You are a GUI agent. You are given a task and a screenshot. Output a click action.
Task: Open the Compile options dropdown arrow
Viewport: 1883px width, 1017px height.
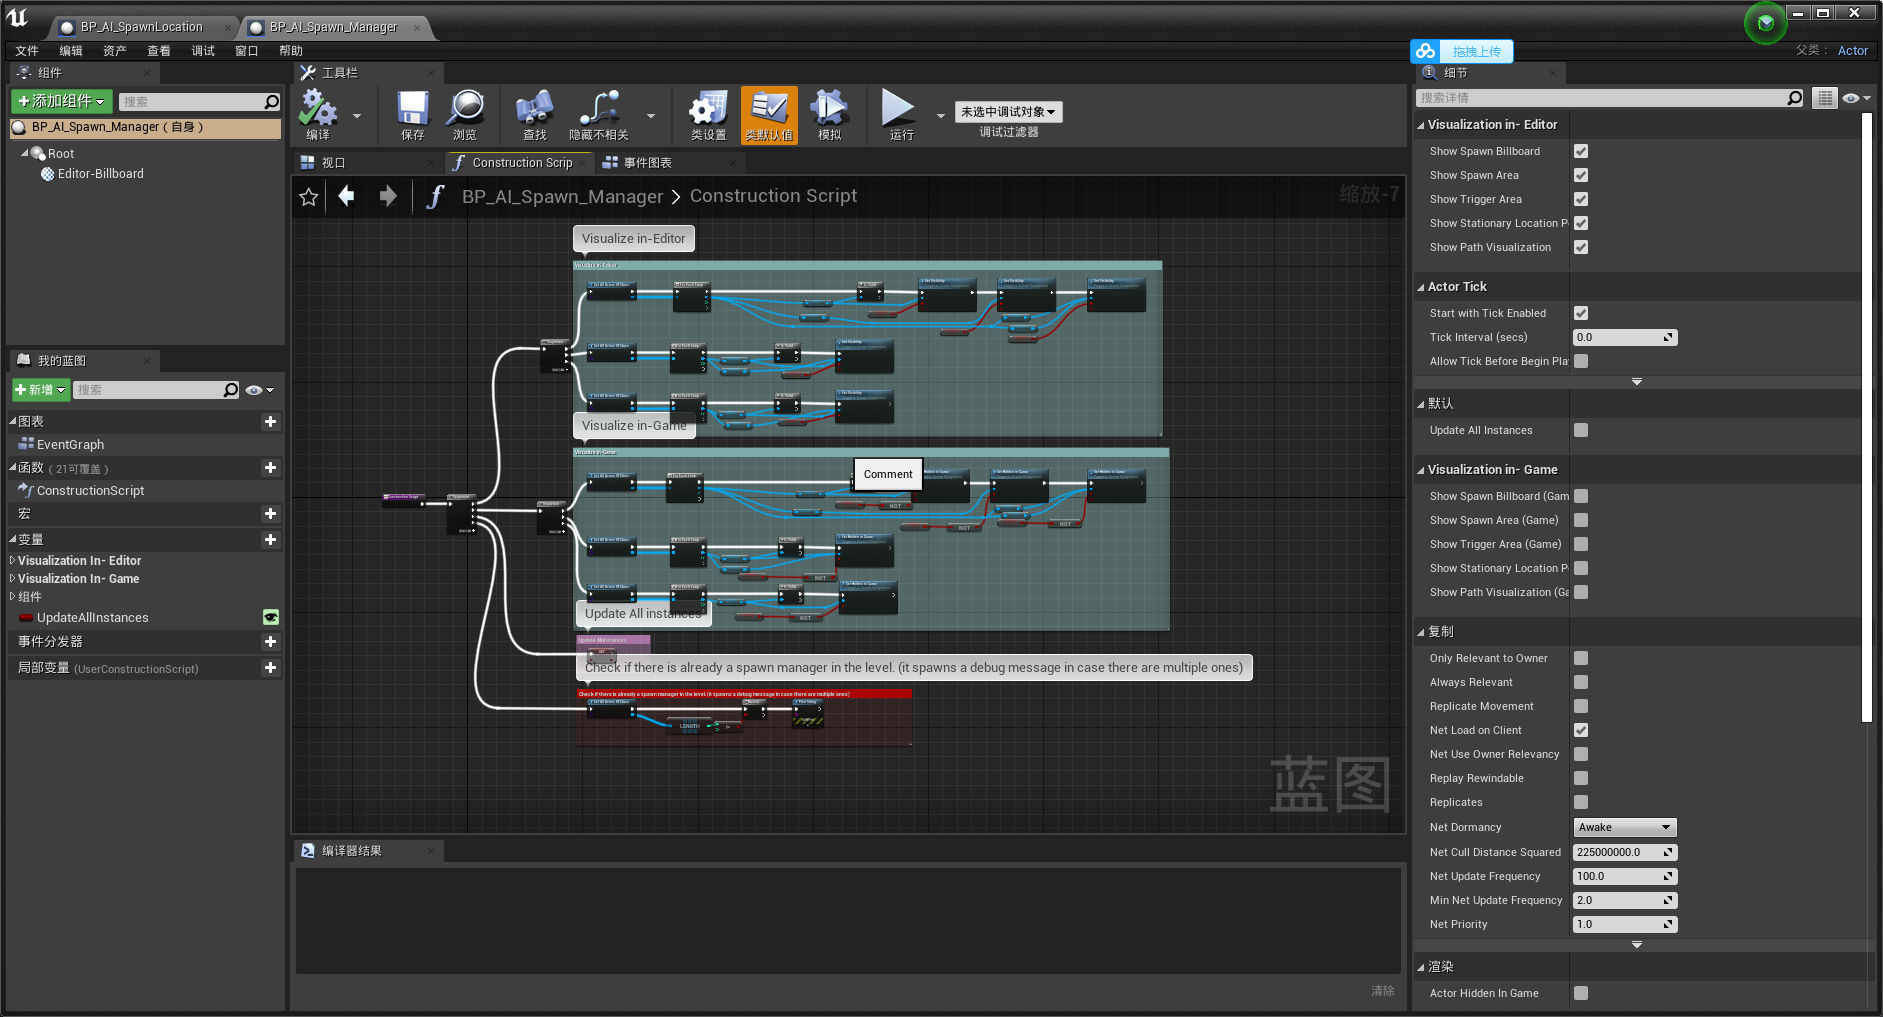(357, 116)
